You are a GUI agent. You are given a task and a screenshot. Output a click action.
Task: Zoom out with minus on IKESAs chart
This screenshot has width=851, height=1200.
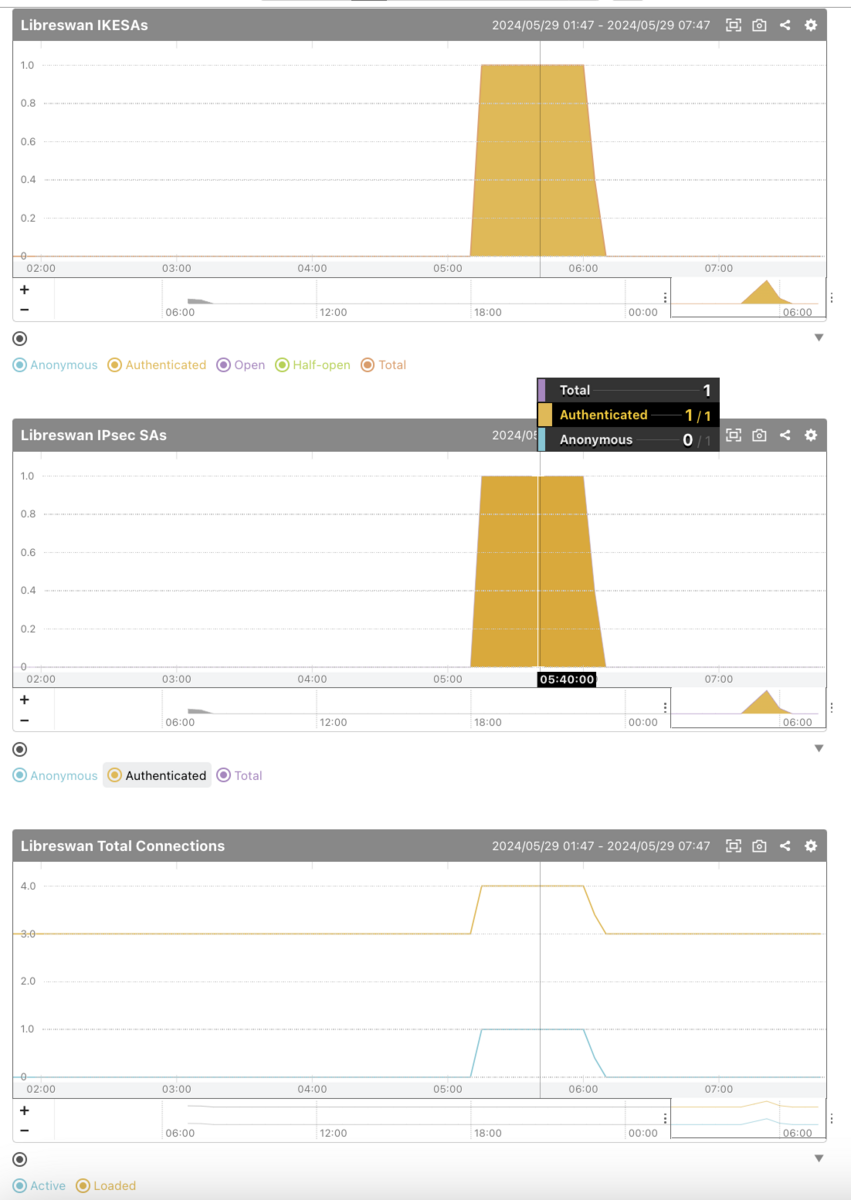25,310
